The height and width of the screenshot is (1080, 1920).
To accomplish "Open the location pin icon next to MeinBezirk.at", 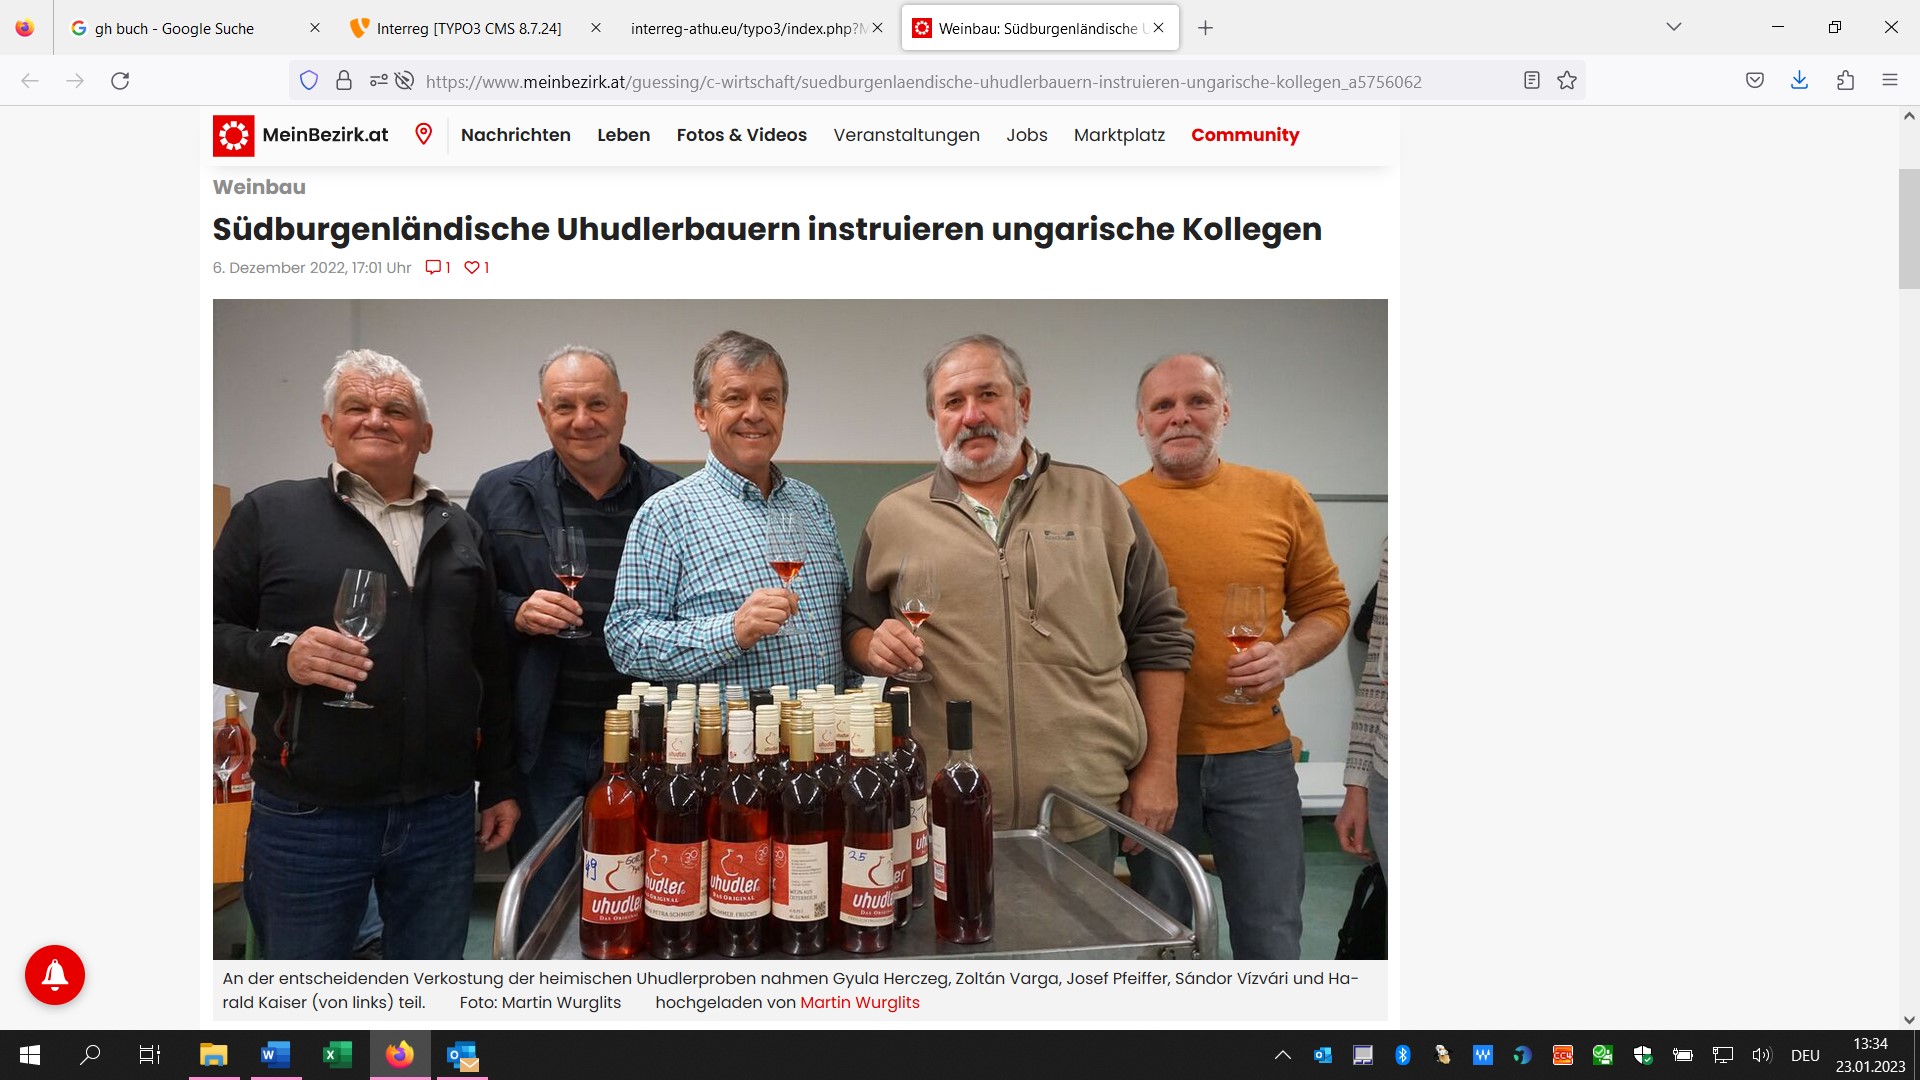I will 424,135.
